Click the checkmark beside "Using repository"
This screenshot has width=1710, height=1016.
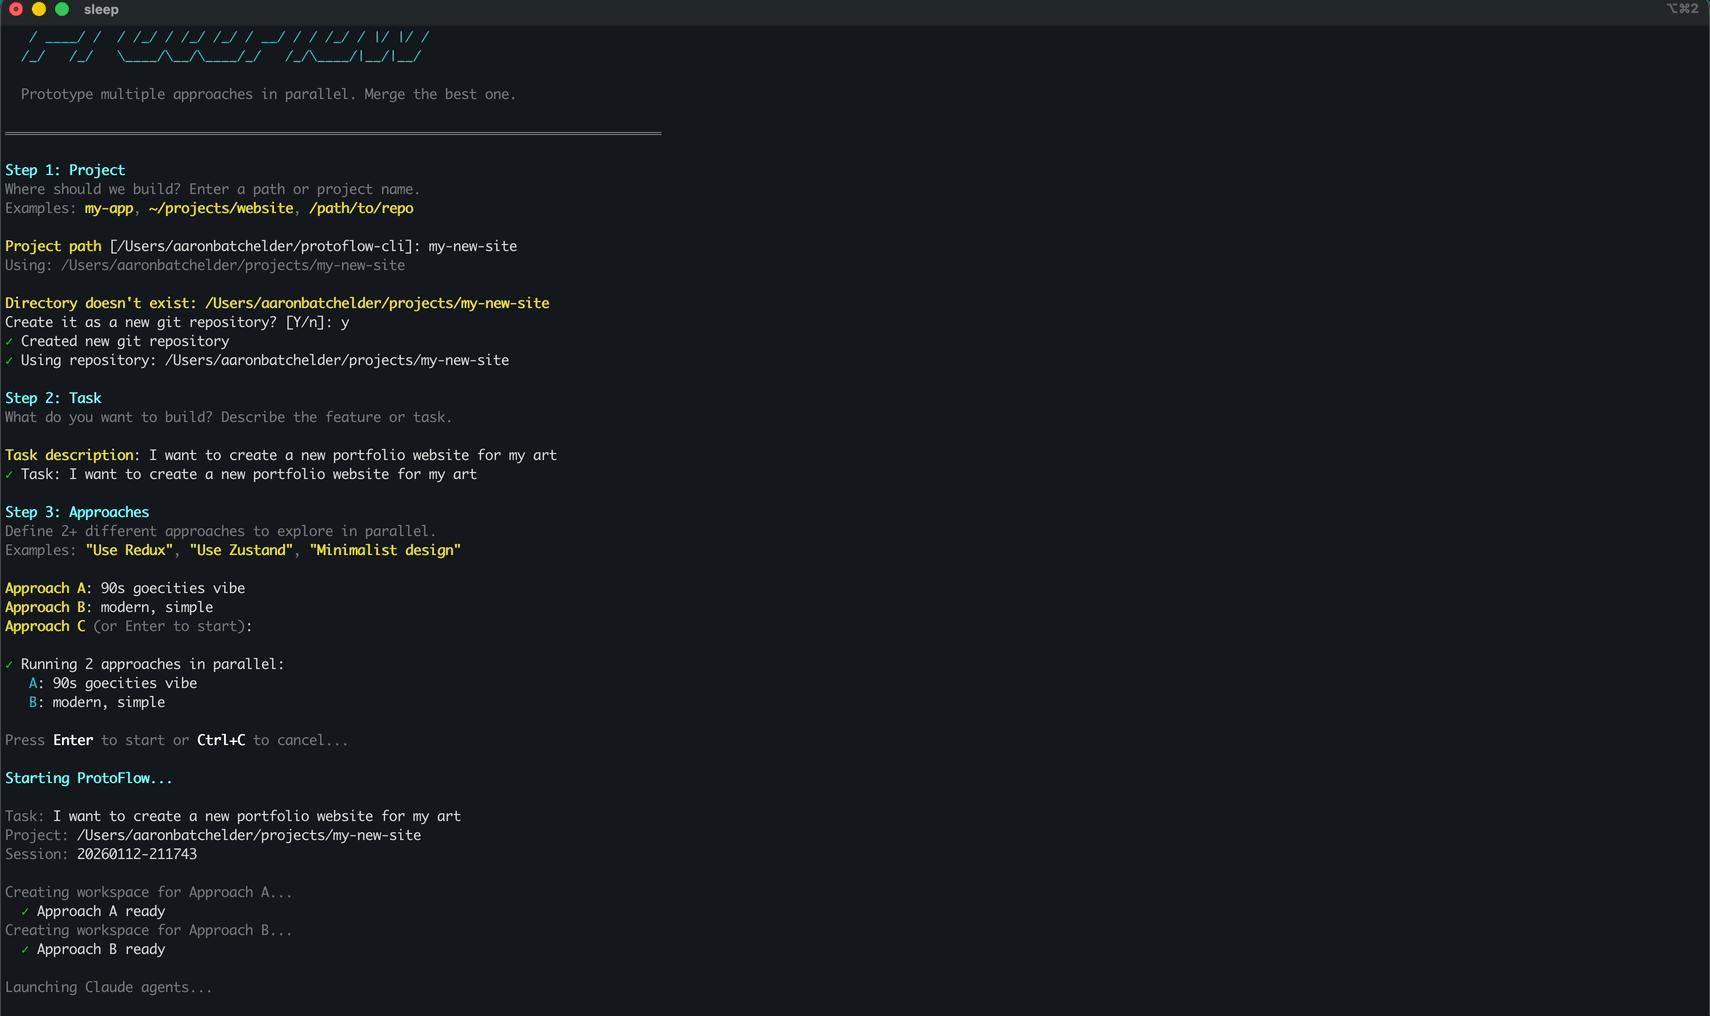(9, 361)
